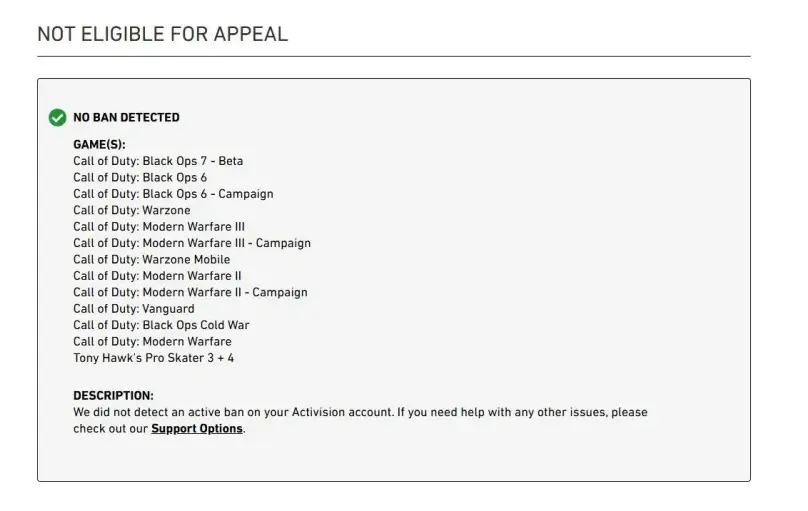Click Tony Hawk's Pro Skater 3 + 4

pos(154,358)
